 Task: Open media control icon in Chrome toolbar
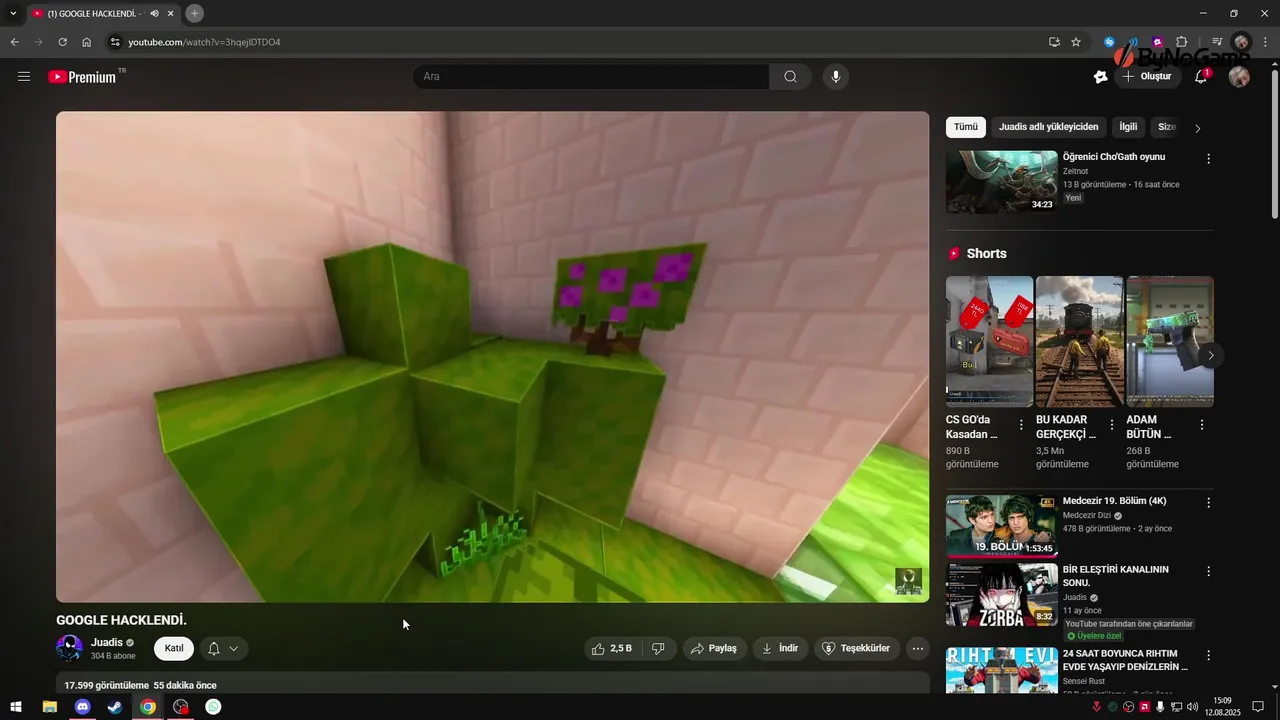[1217, 42]
